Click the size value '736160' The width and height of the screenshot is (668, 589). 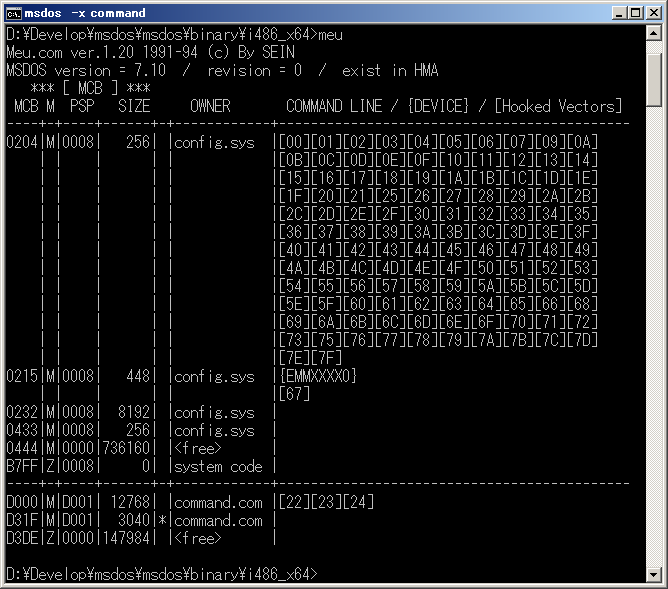tap(126, 448)
